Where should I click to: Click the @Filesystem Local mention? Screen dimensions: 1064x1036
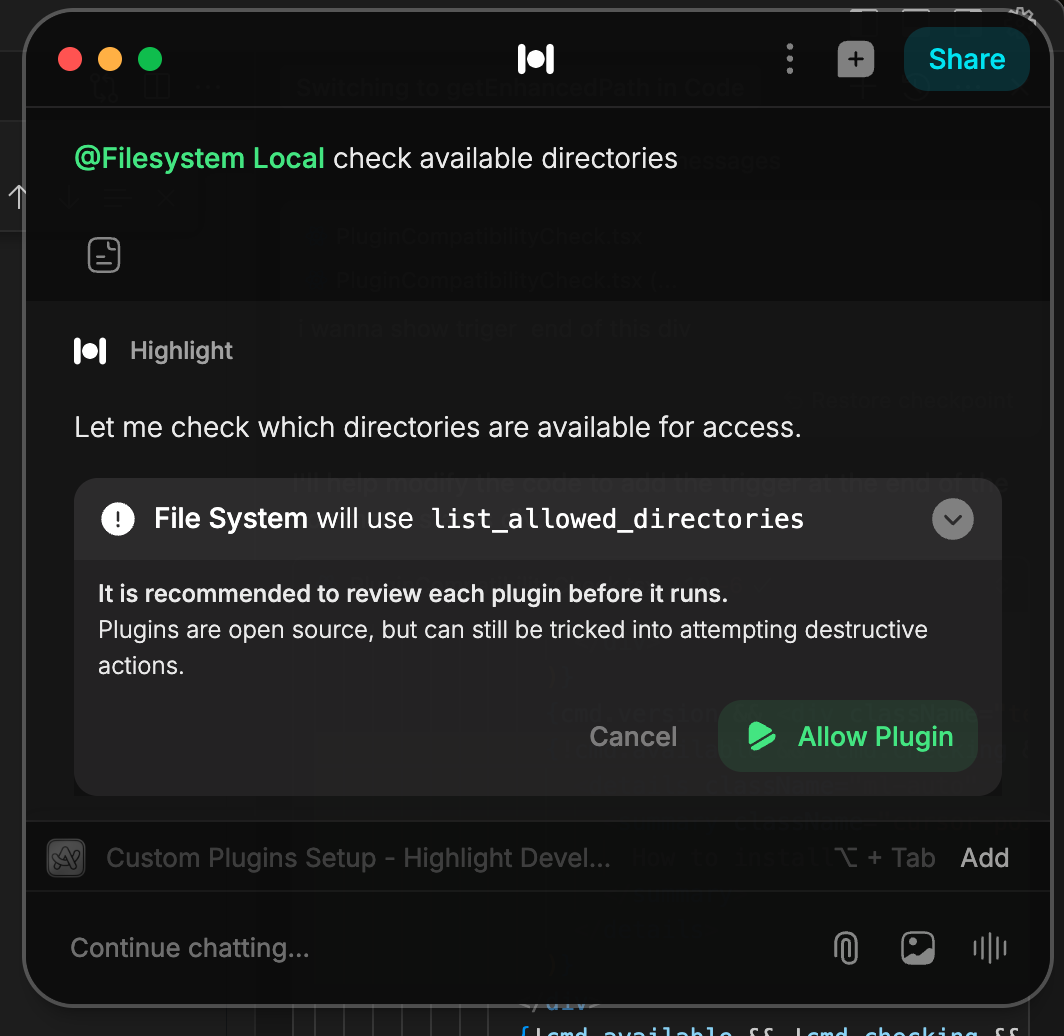click(x=200, y=158)
